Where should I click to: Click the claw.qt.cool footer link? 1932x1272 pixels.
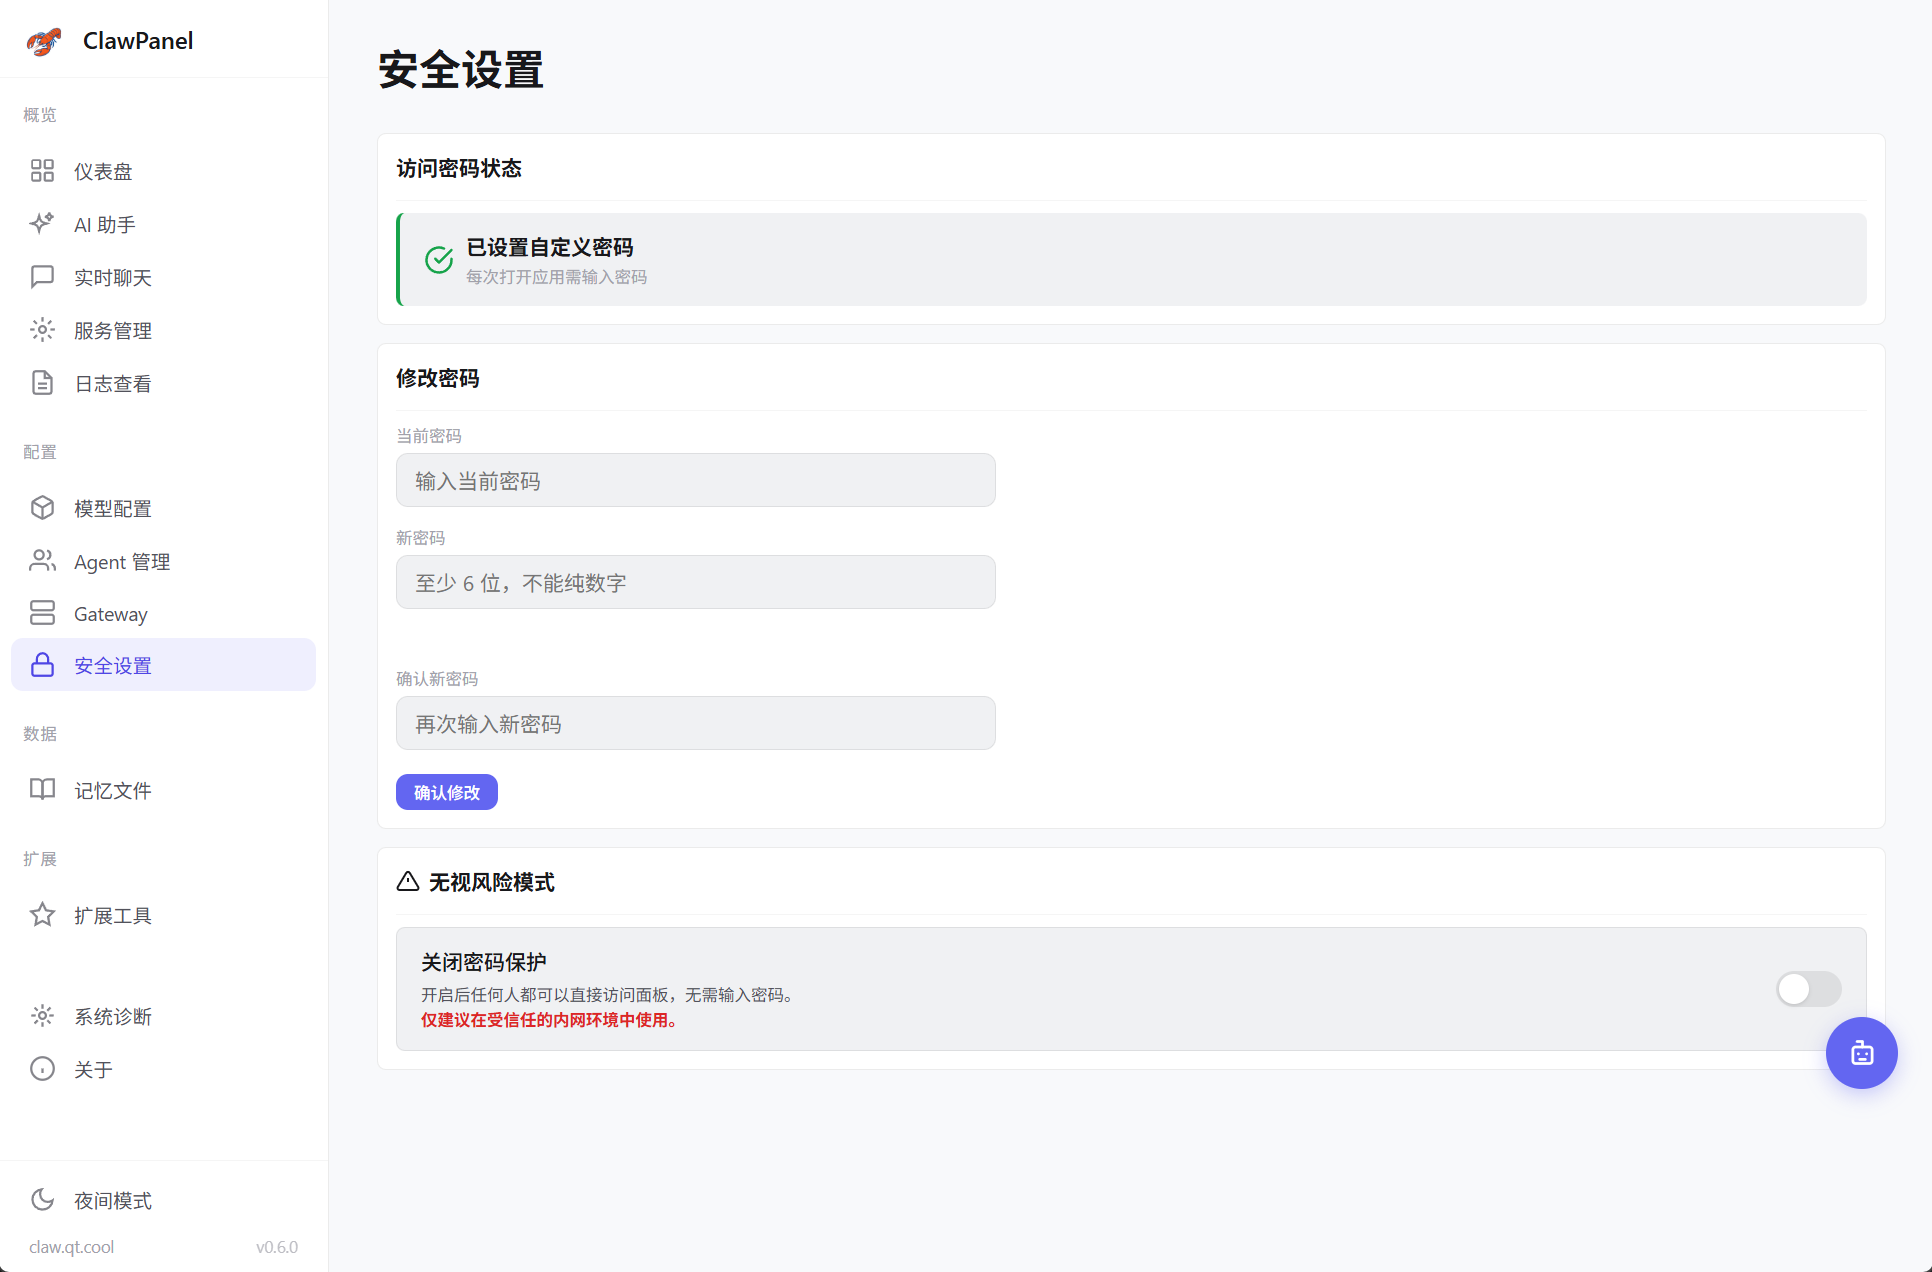(71, 1246)
